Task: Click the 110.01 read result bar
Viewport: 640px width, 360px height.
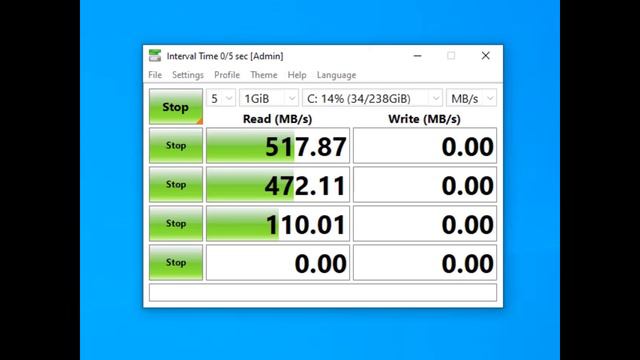Action: pos(278,224)
